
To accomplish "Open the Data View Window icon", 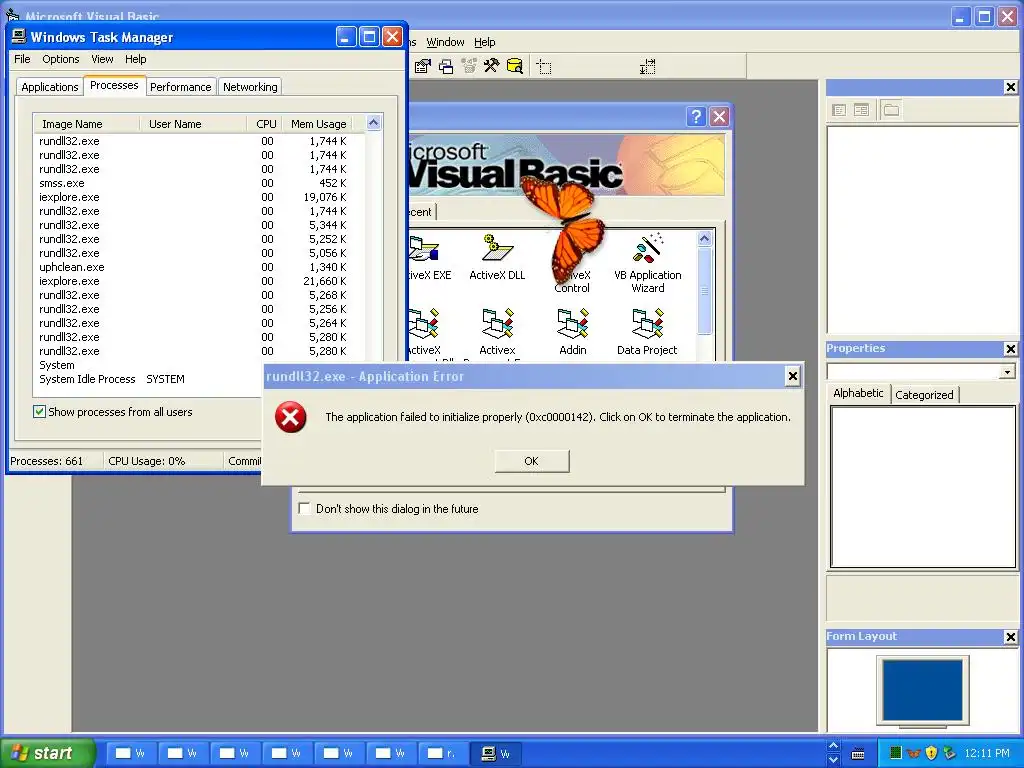I will [x=515, y=66].
